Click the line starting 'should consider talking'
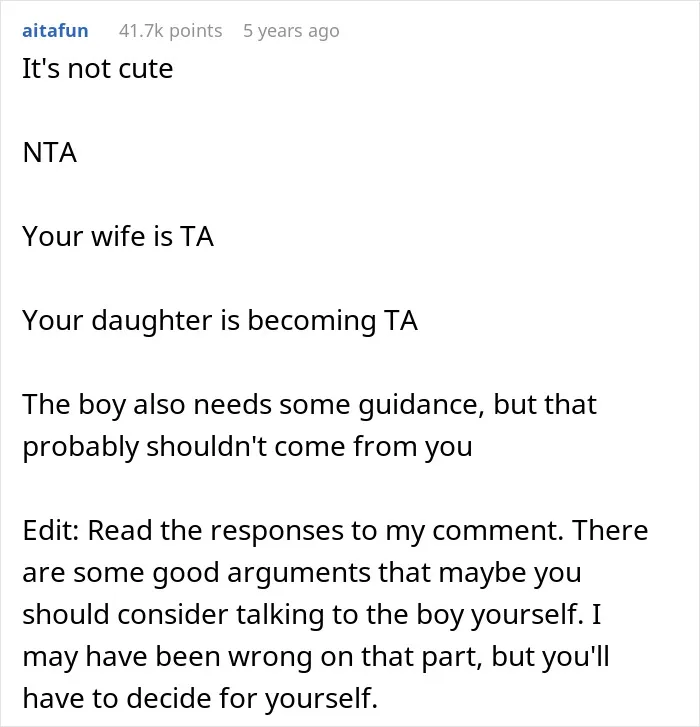The image size is (700, 727). 312,615
